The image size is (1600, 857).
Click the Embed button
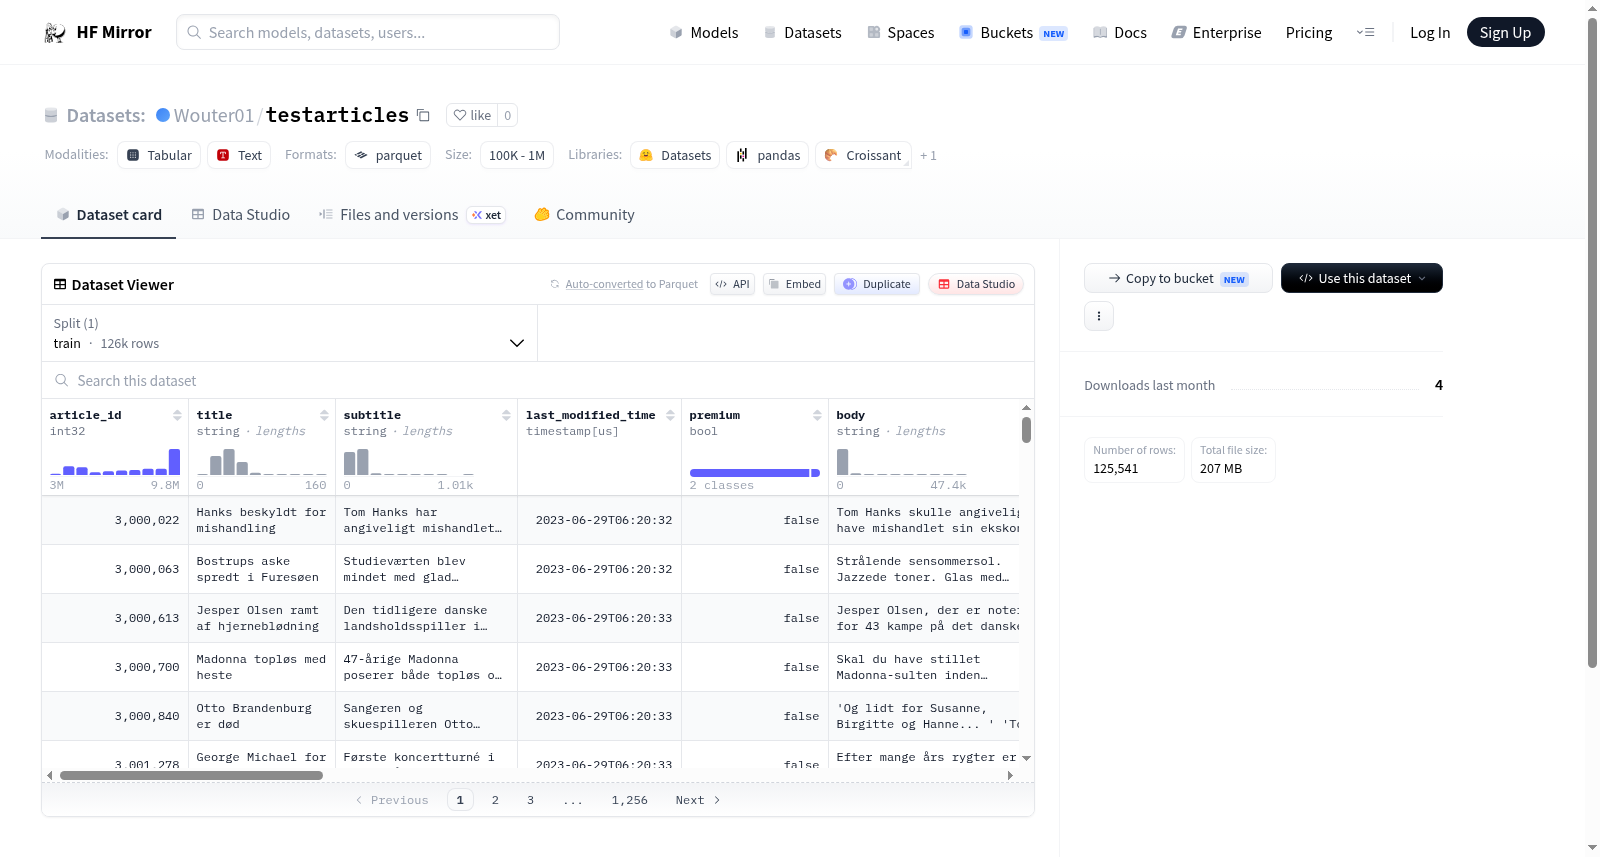tap(795, 284)
